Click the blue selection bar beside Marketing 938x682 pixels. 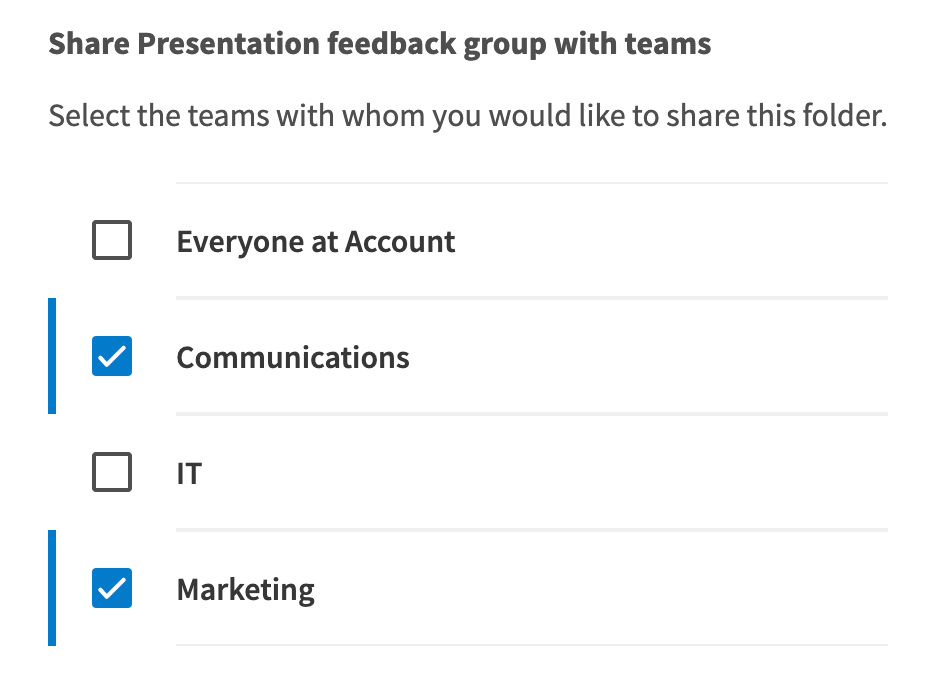(52, 588)
